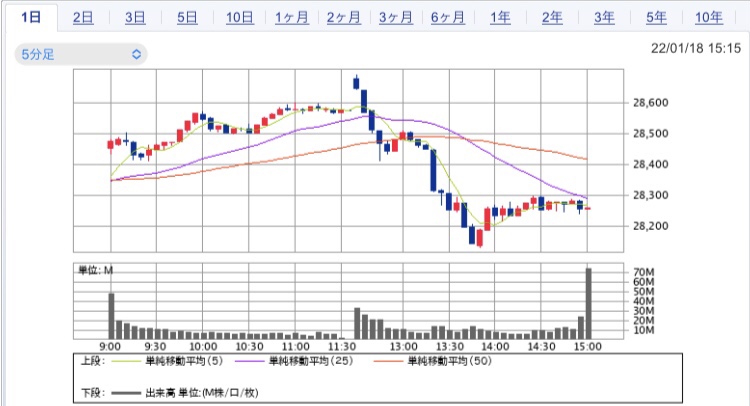Viewport: 750px width, 406px height.
Task: Click the 出来高 volume legend entry
Action: [x=202, y=393]
